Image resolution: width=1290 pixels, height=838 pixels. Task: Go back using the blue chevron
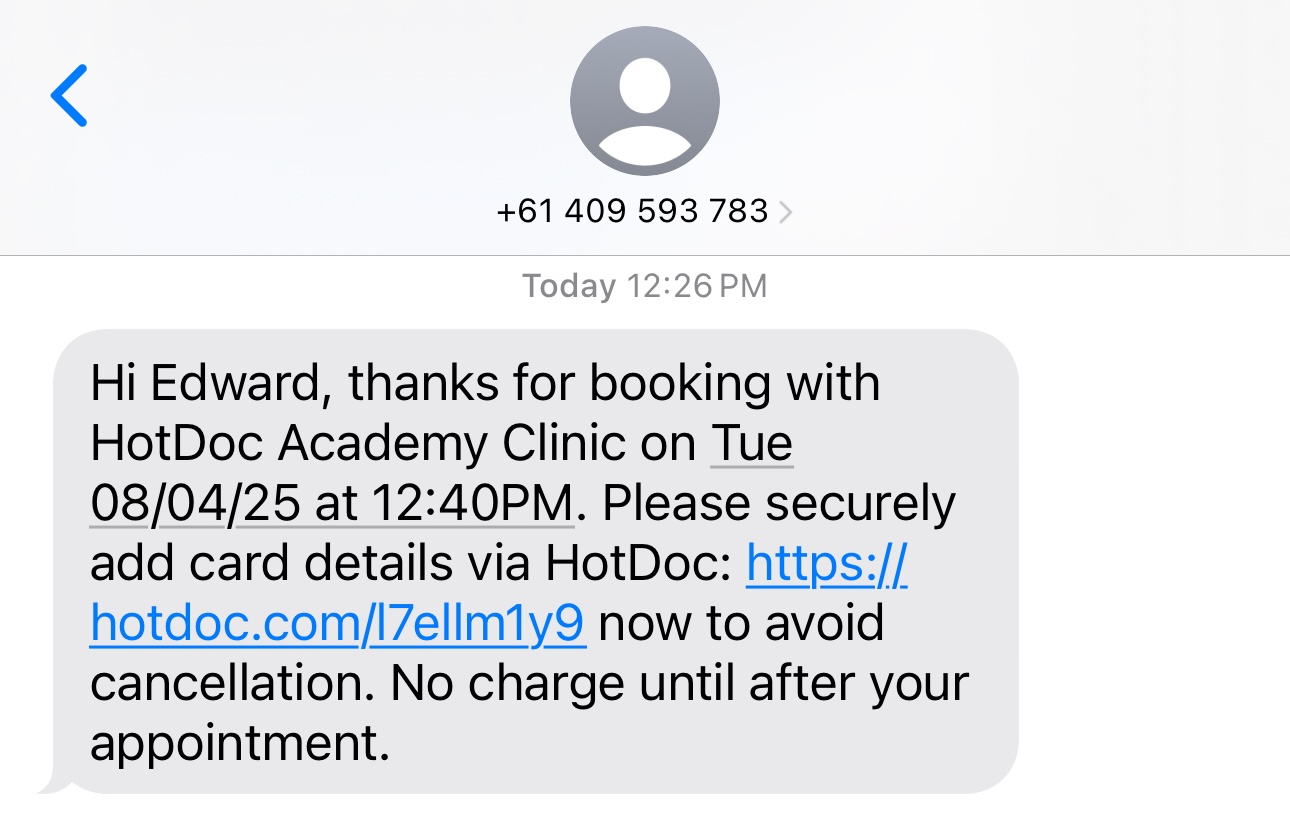point(69,96)
